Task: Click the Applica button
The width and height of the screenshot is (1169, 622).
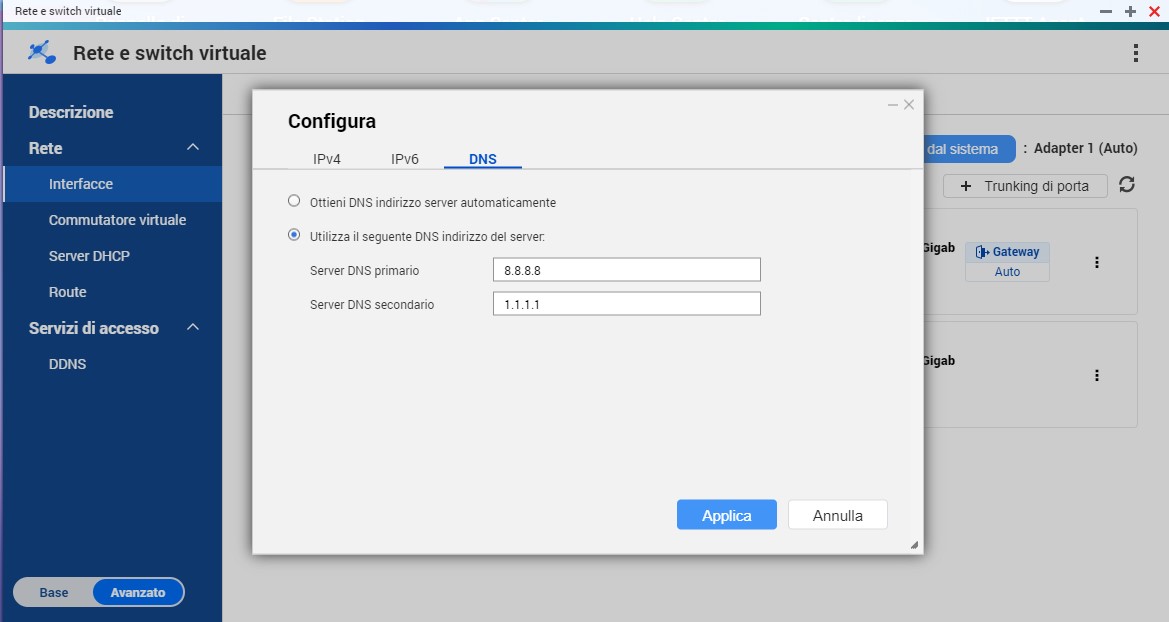Action: tap(726, 515)
